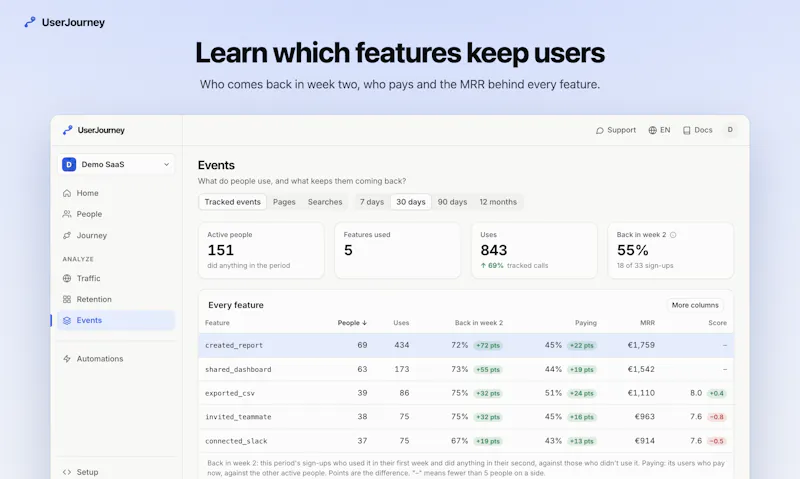The height and width of the screenshot is (479, 800).
Task: Click the UserJourney logo icon in page header
Action: (x=30, y=22)
